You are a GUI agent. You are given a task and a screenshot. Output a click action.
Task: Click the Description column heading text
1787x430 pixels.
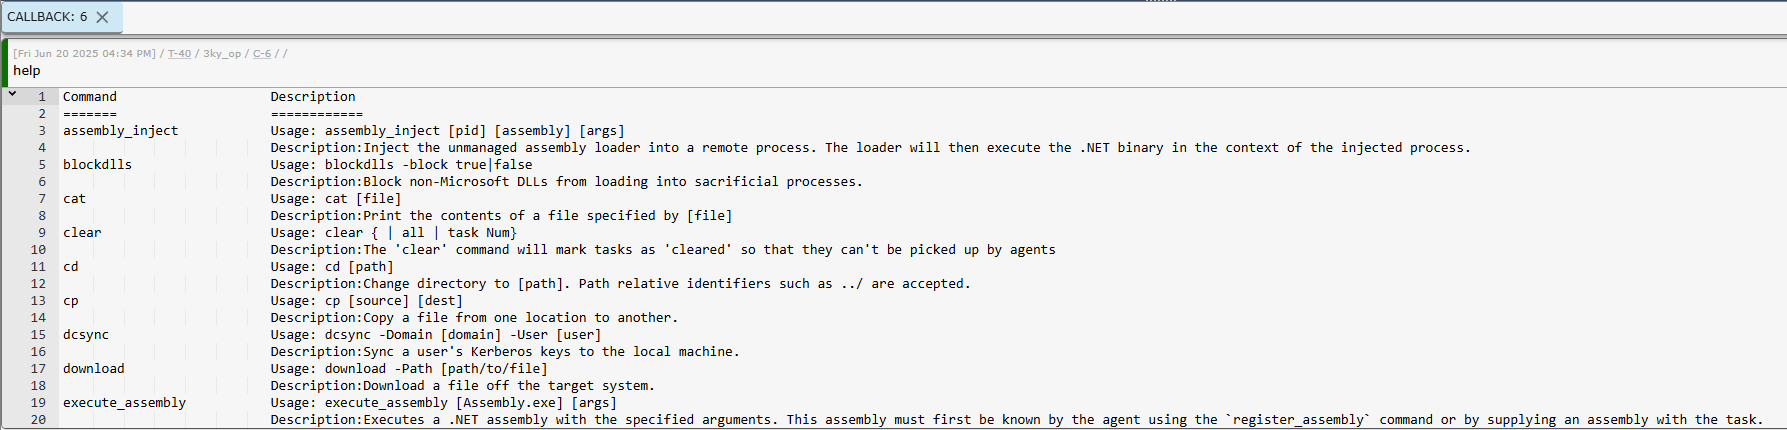click(313, 97)
